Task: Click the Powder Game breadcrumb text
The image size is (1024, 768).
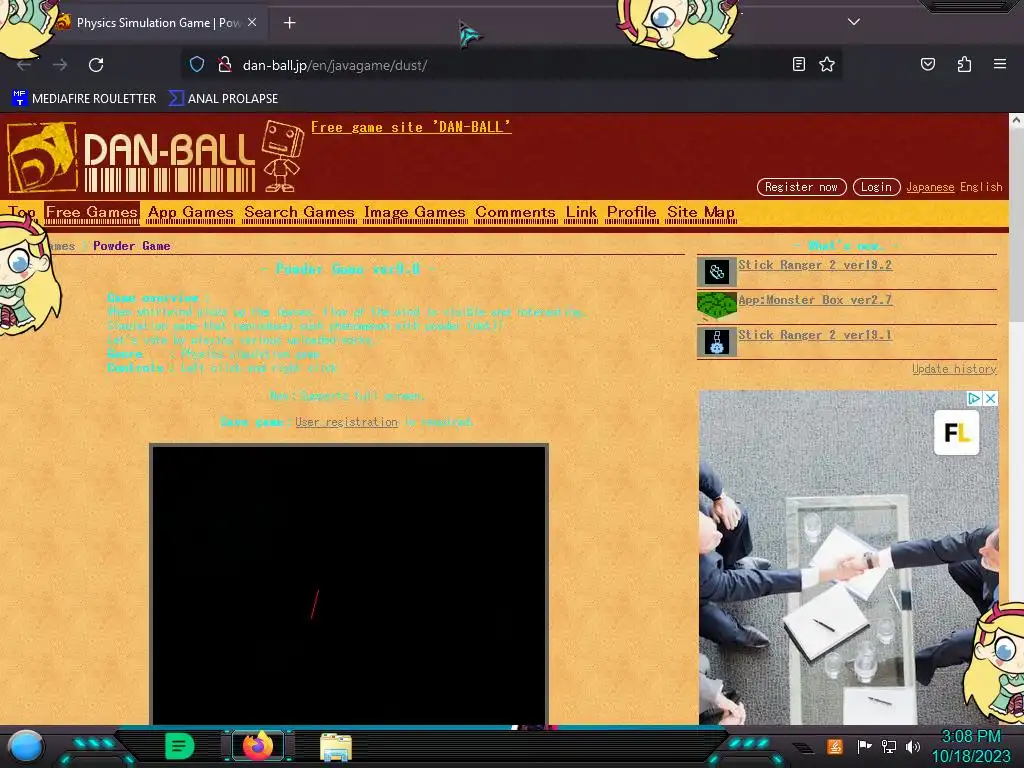Action: tap(131, 246)
